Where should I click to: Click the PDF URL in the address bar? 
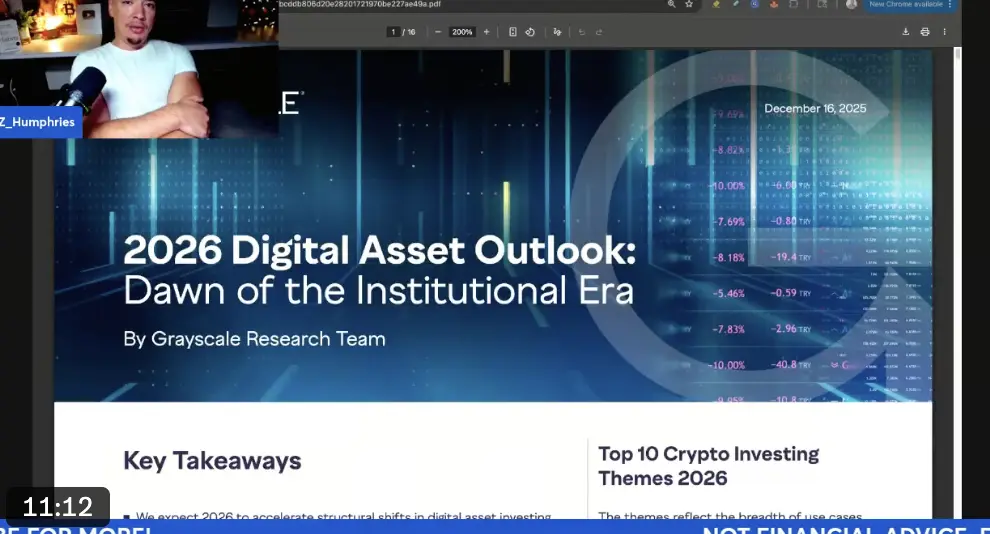pyautogui.click(x=360, y=4)
